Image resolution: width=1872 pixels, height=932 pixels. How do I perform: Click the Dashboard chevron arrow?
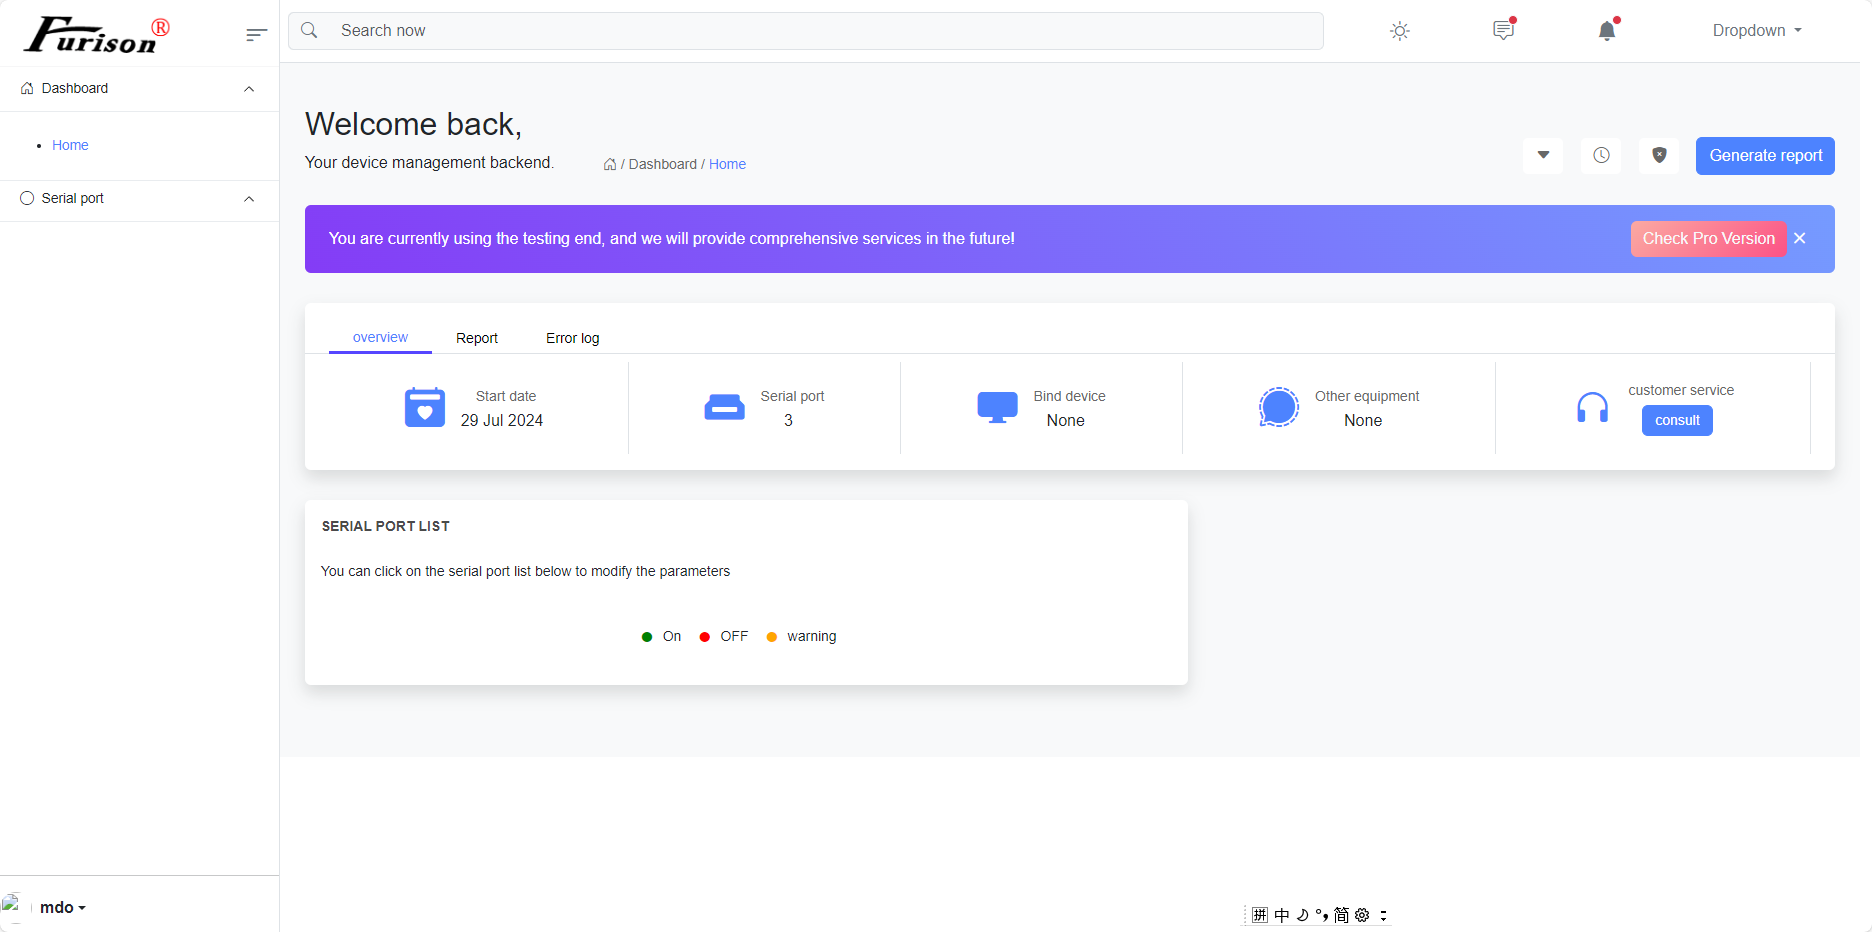click(249, 89)
